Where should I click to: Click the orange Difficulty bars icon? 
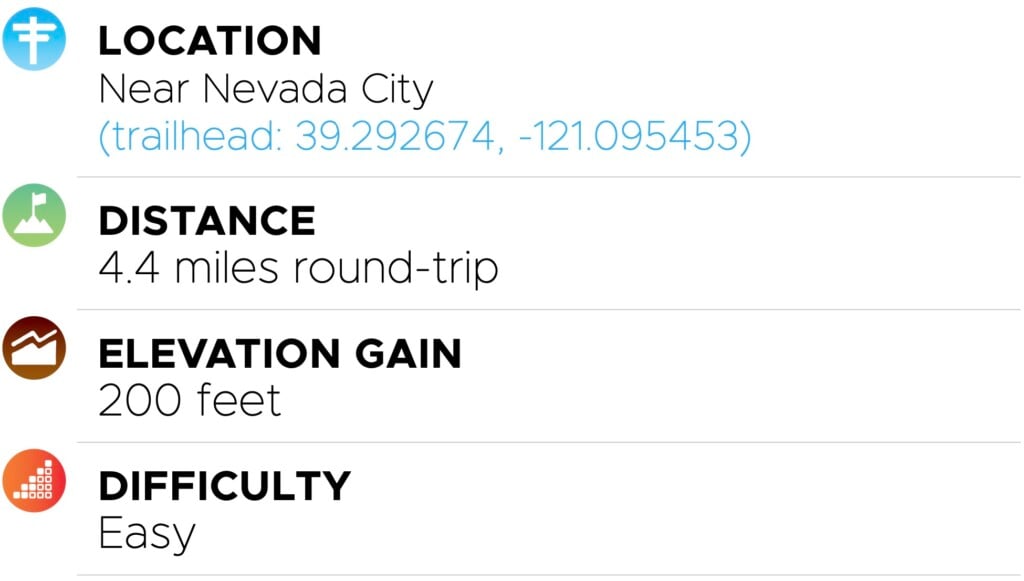[34, 480]
